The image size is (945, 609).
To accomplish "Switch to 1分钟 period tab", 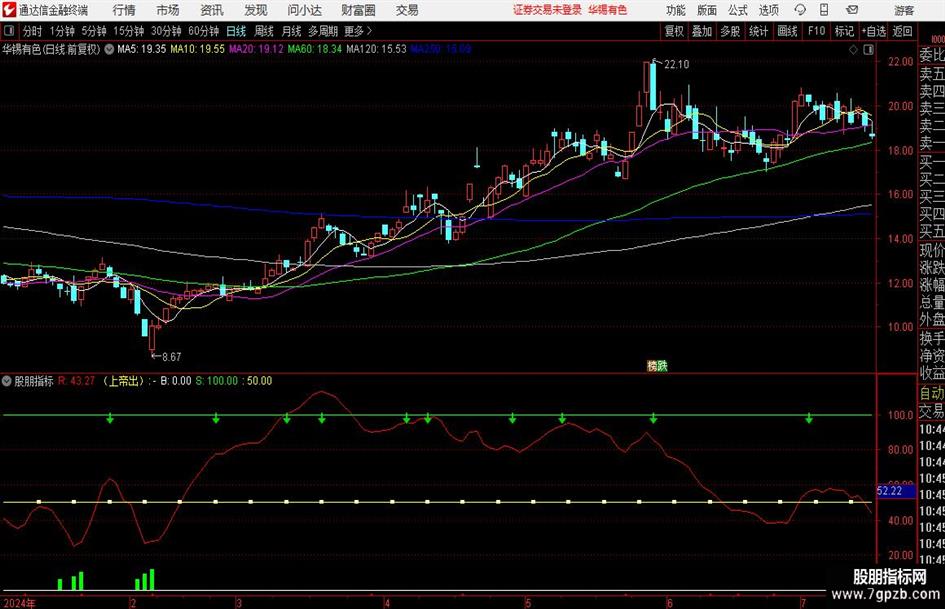I will click(62, 31).
